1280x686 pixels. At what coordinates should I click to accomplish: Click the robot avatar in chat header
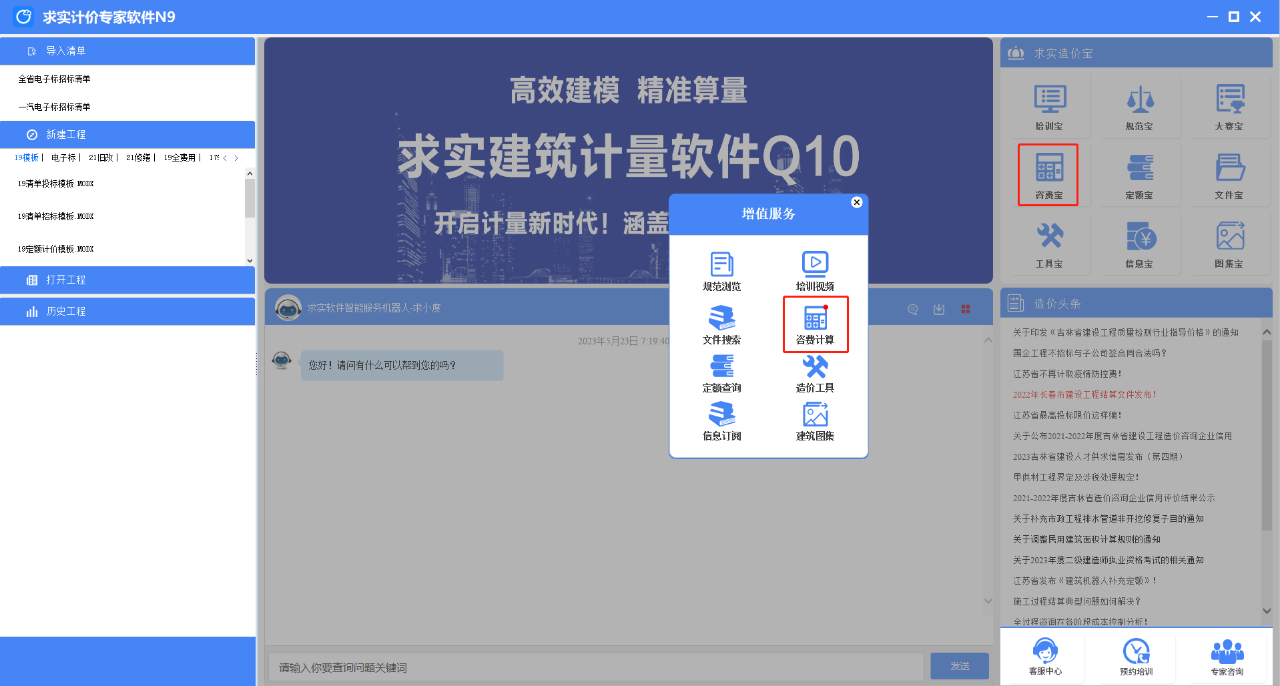click(288, 308)
